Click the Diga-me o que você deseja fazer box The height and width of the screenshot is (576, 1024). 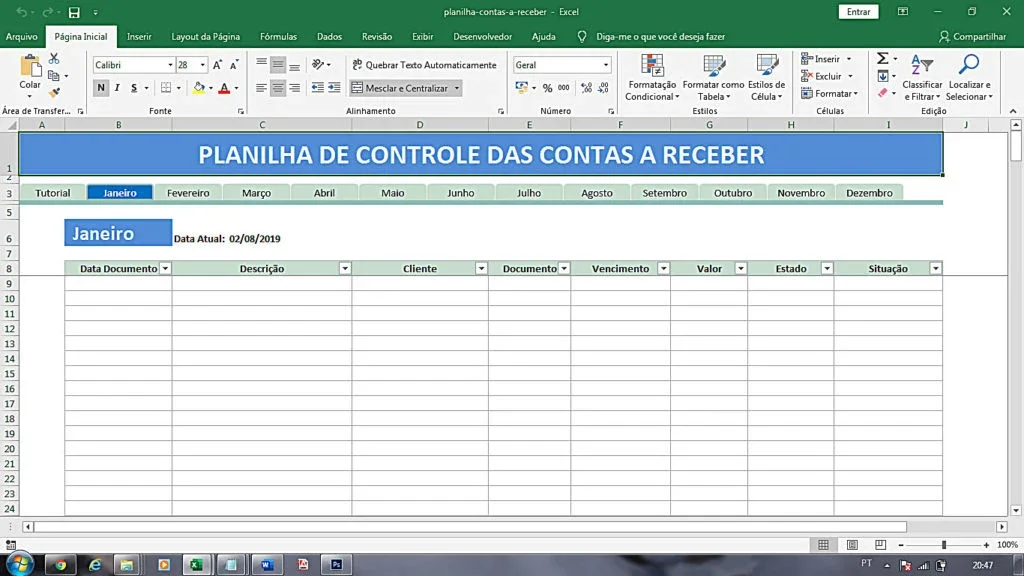660,37
